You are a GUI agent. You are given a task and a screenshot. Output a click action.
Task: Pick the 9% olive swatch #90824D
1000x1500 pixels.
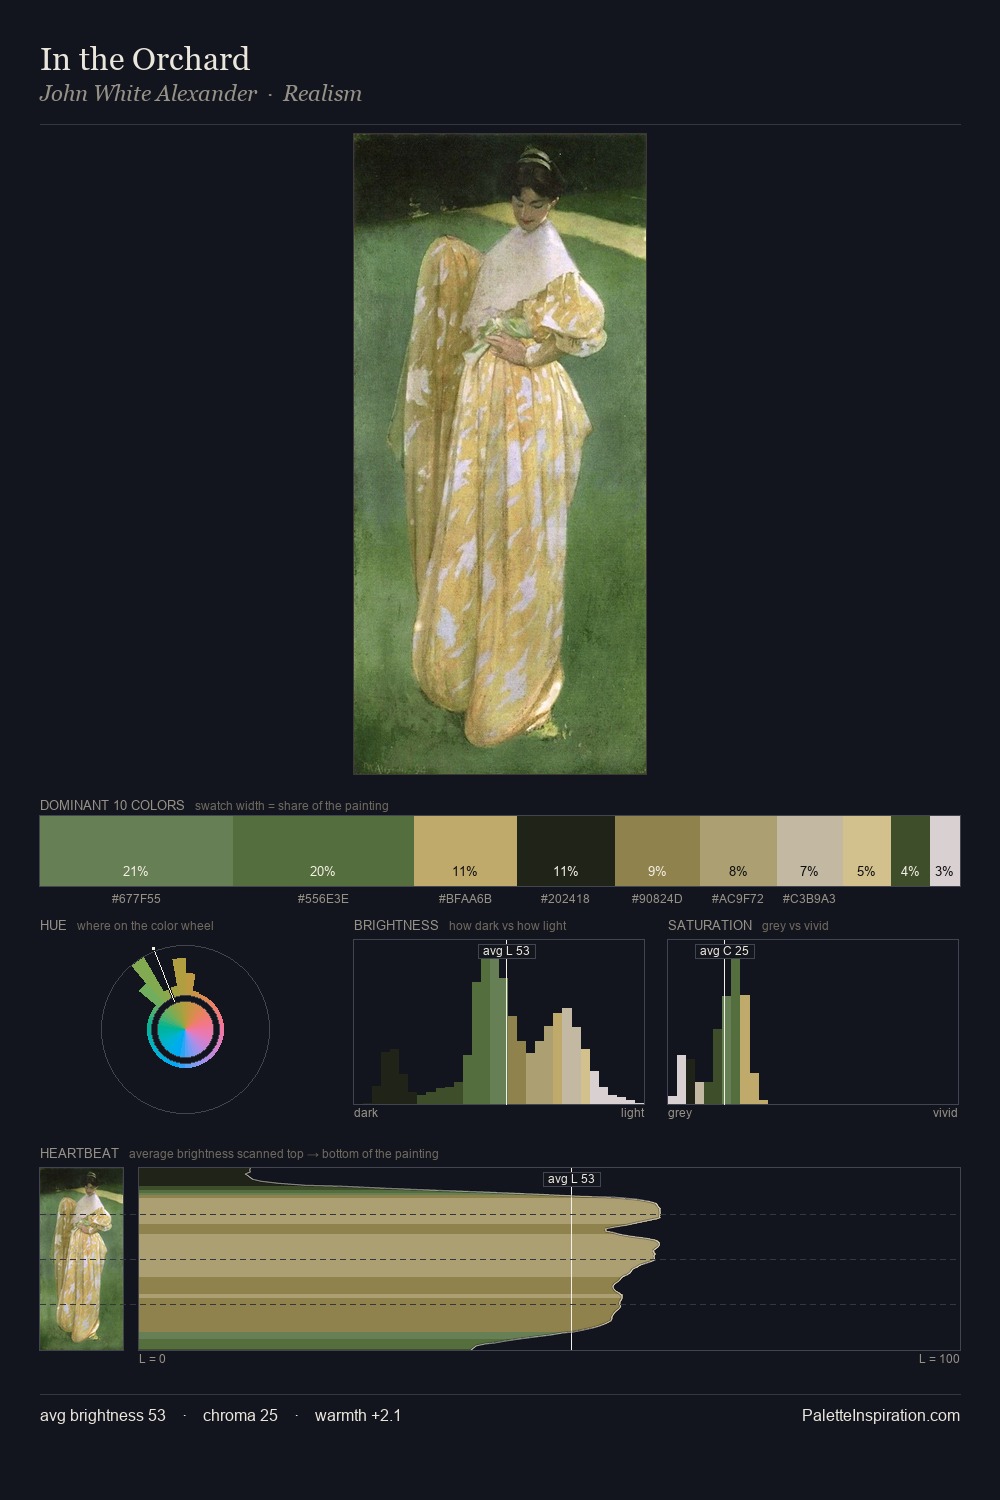pyautogui.click(x=657, y=851)
